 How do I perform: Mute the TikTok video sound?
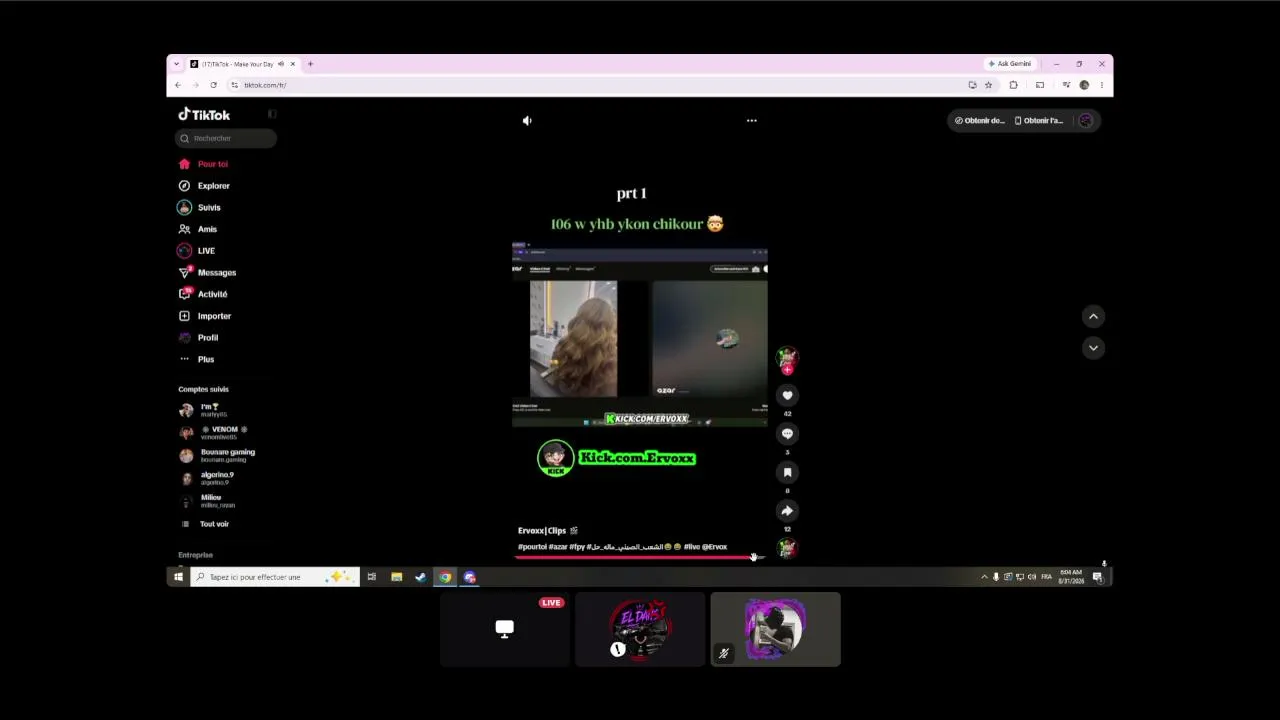point(527,121)
